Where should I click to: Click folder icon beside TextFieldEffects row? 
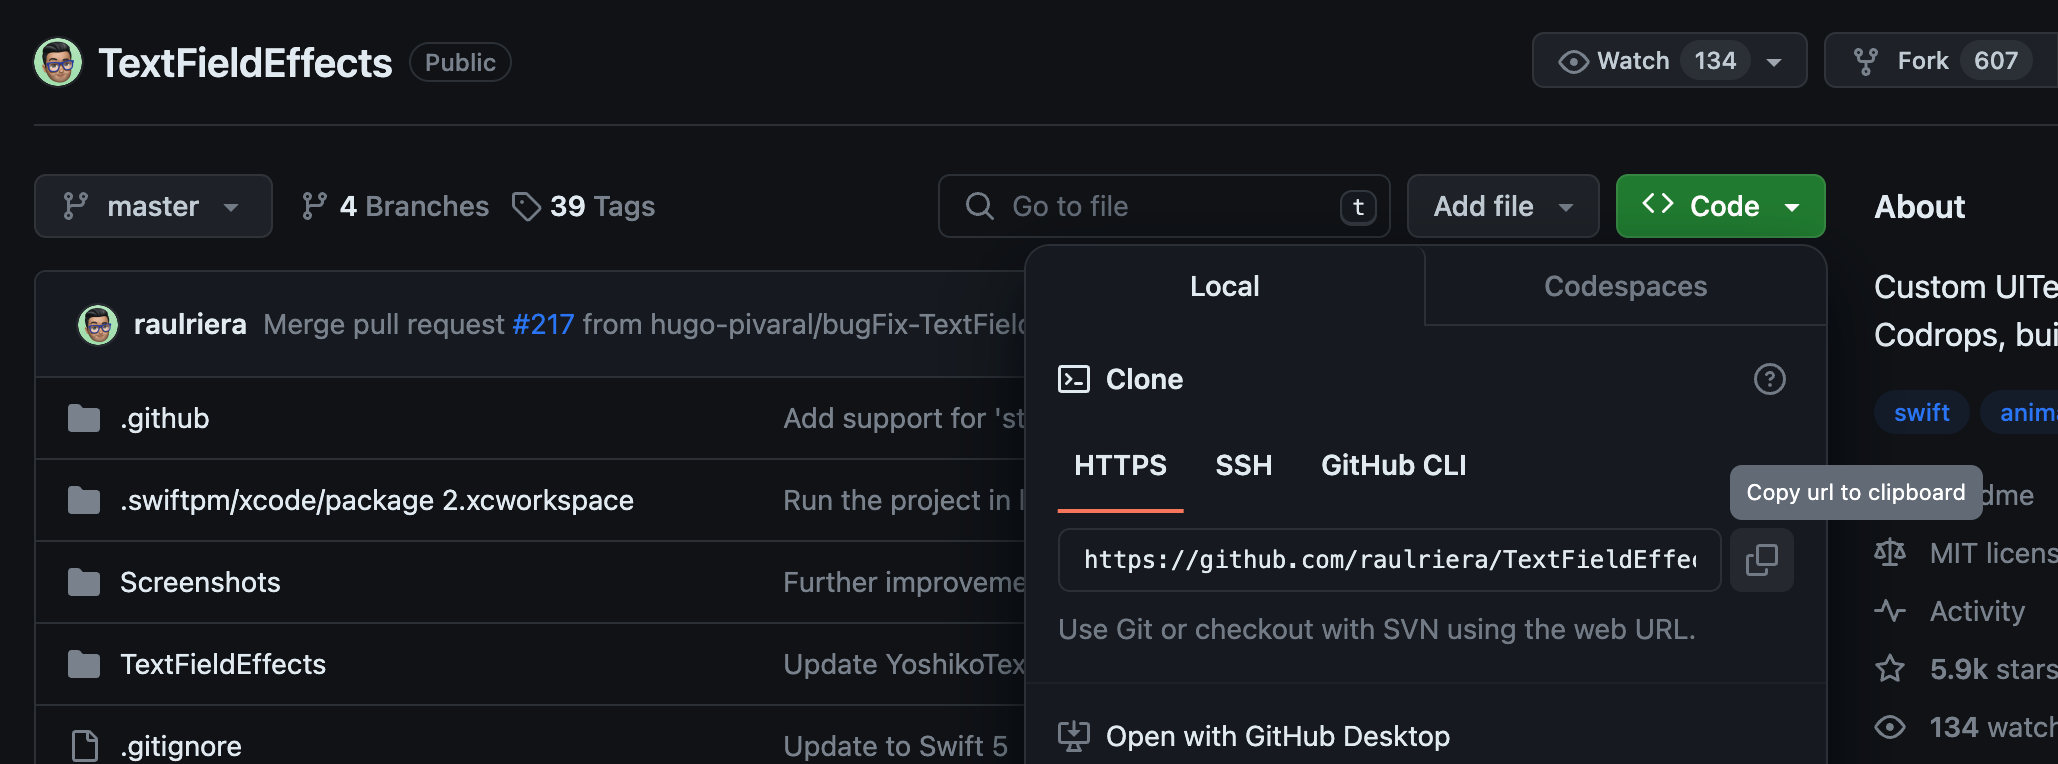pos(84,664)
